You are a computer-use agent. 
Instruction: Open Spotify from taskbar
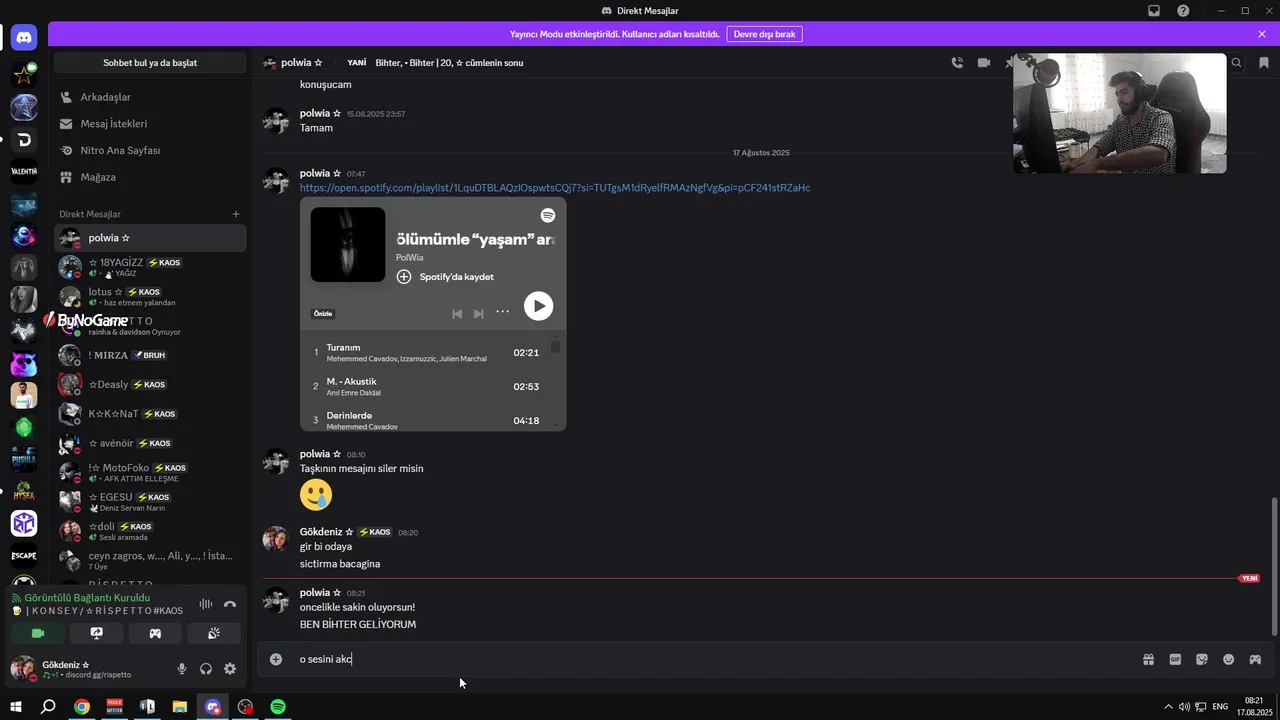pos(278,707)
